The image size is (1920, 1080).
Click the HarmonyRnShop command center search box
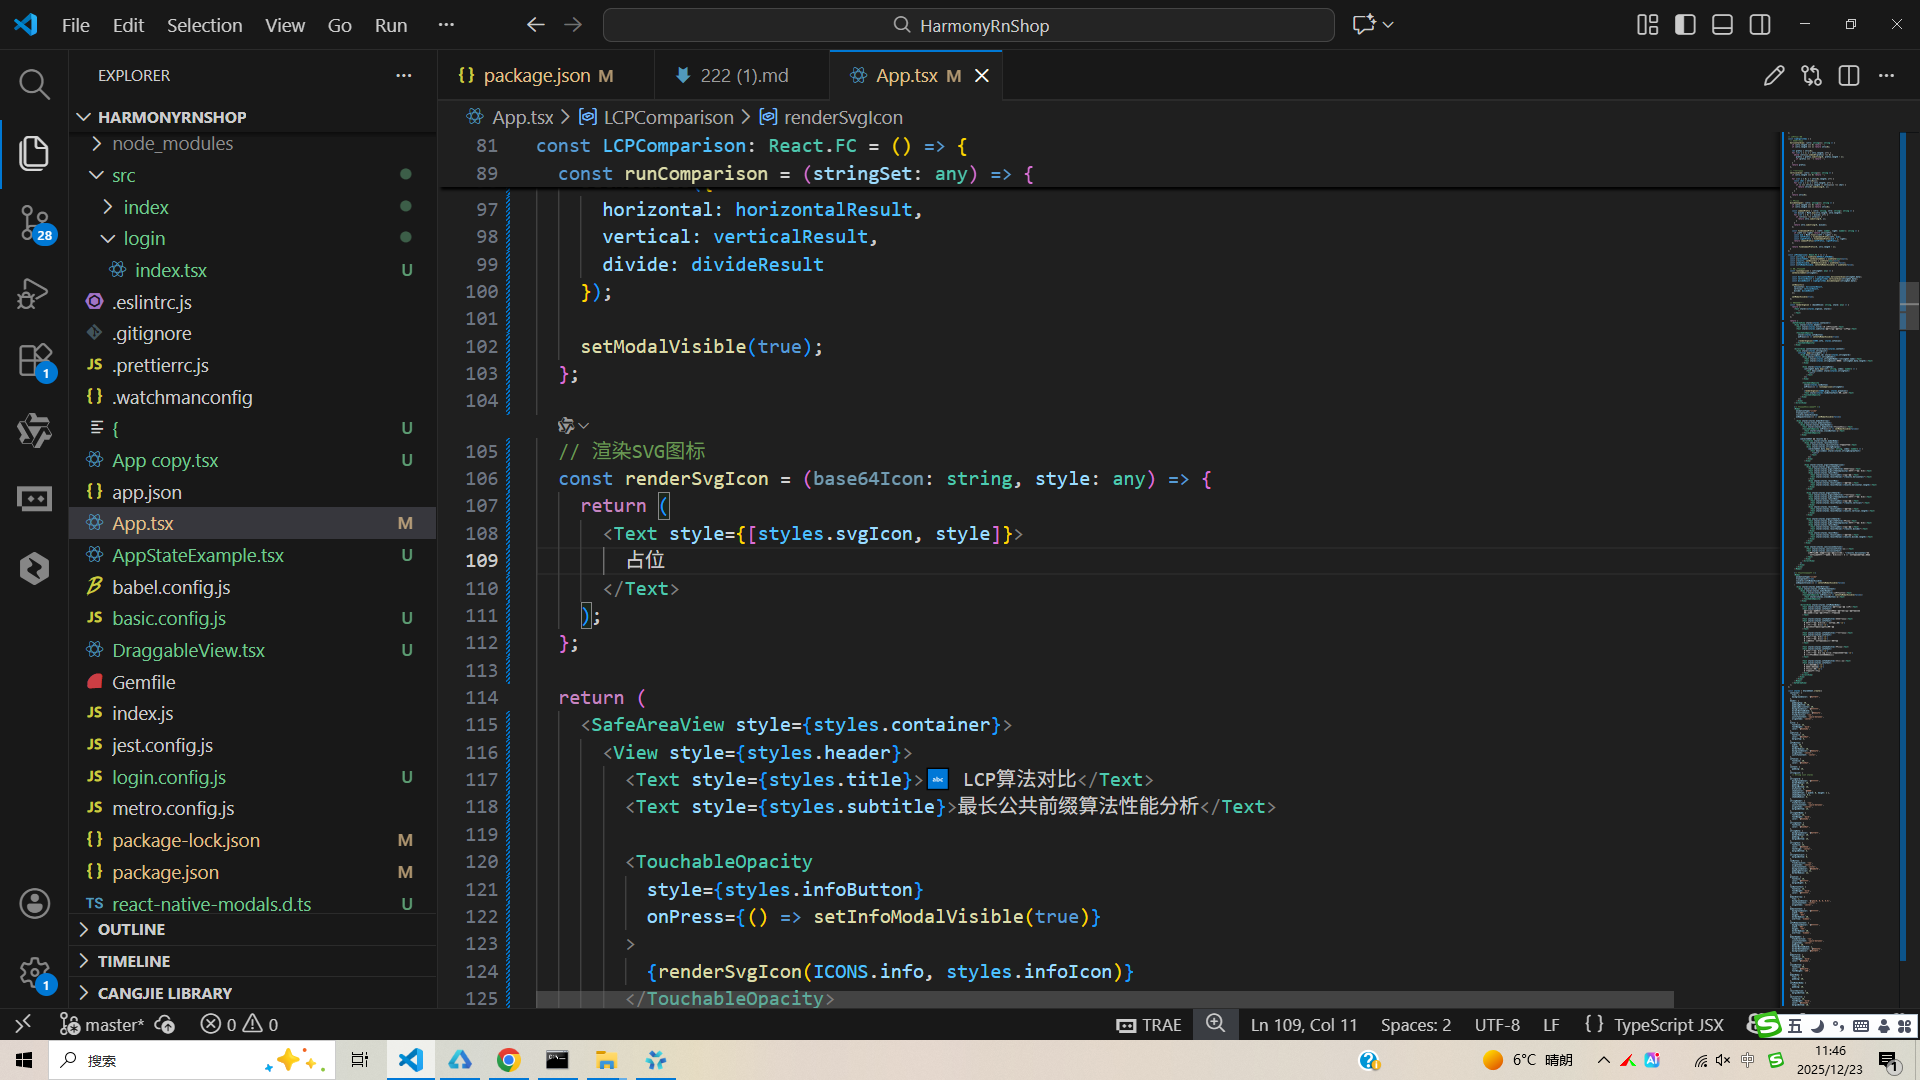pyautogui.click(x=968, y=25)
